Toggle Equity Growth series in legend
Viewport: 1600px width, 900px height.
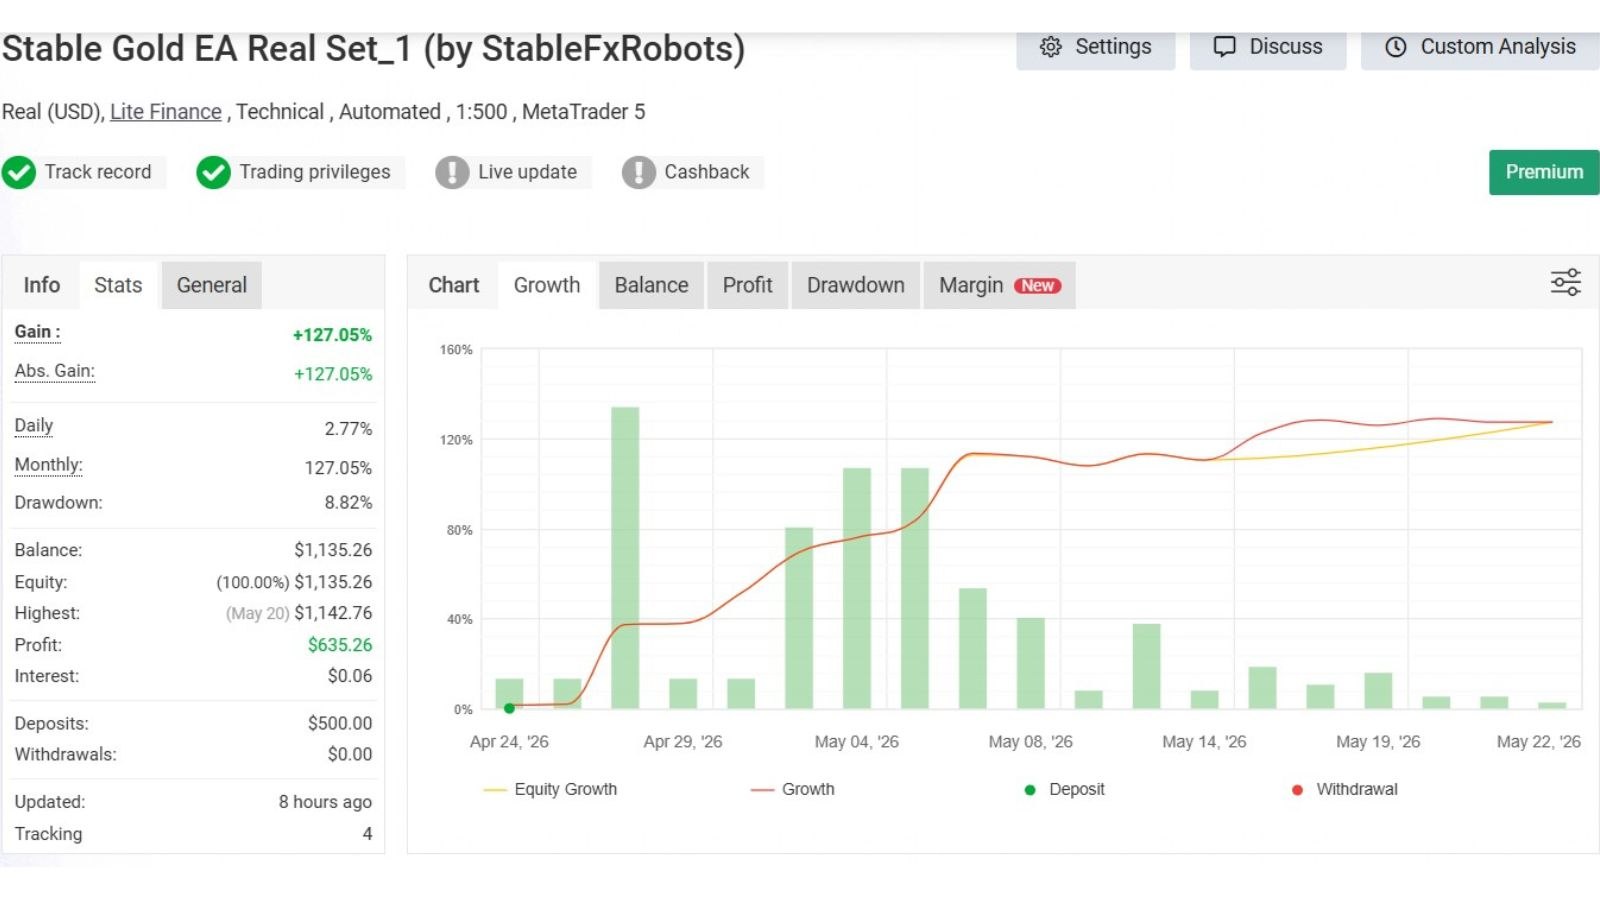[550, 789]
